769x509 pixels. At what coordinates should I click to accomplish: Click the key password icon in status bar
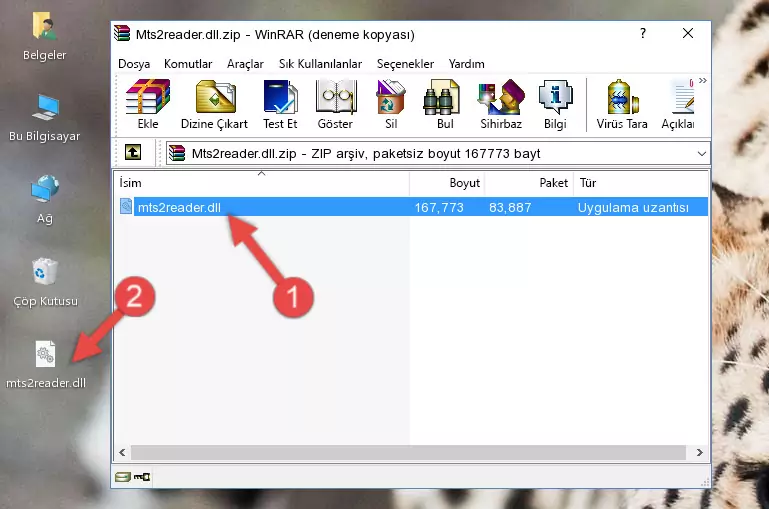pyautogui.click(x=142, y=476)
